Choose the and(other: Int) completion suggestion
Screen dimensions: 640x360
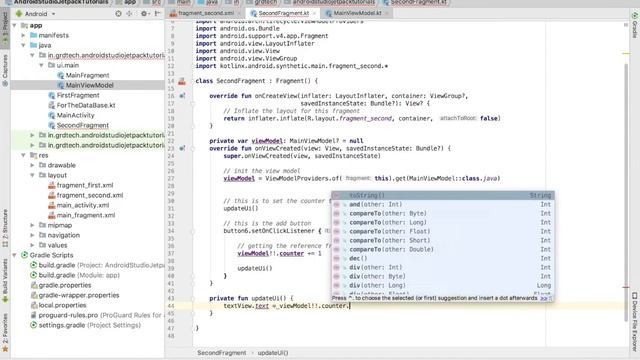[442, 204]
